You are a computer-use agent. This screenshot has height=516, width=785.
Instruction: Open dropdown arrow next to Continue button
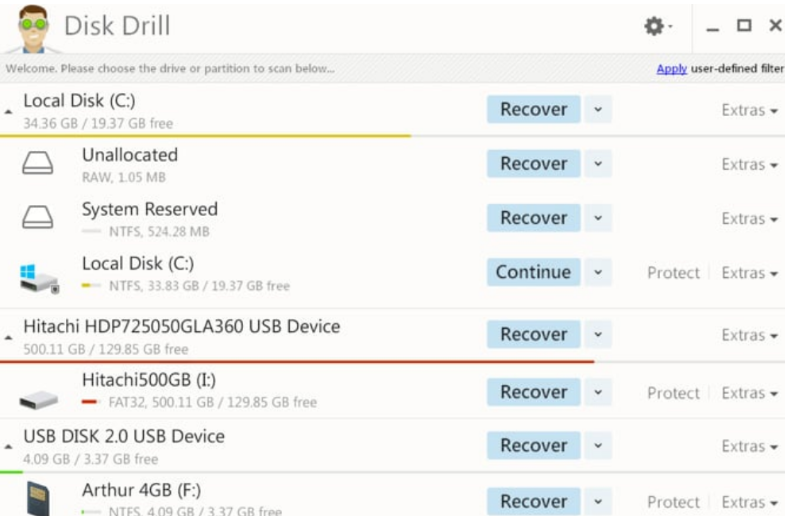(597, 272)
